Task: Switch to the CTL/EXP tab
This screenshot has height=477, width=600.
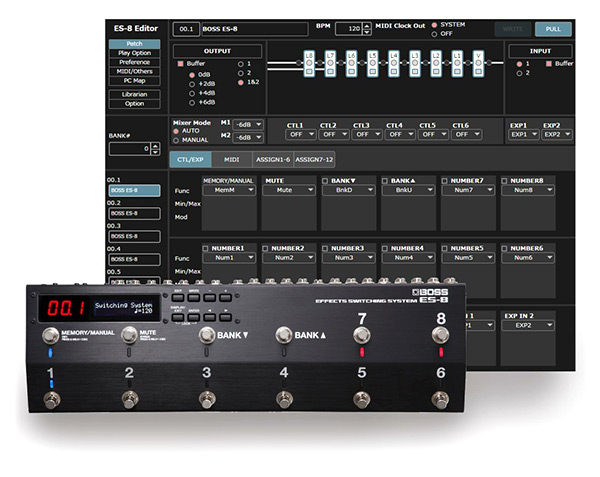Action: 190,160
